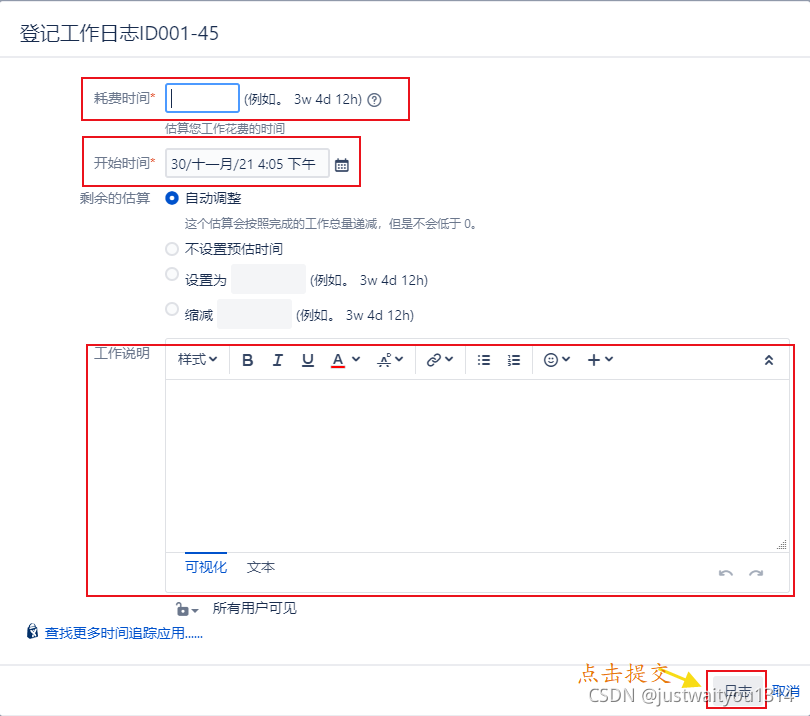Select the 不设置预估时间 option
The image size is (810, 716).
pyautogui.click(x=170, y=249)
